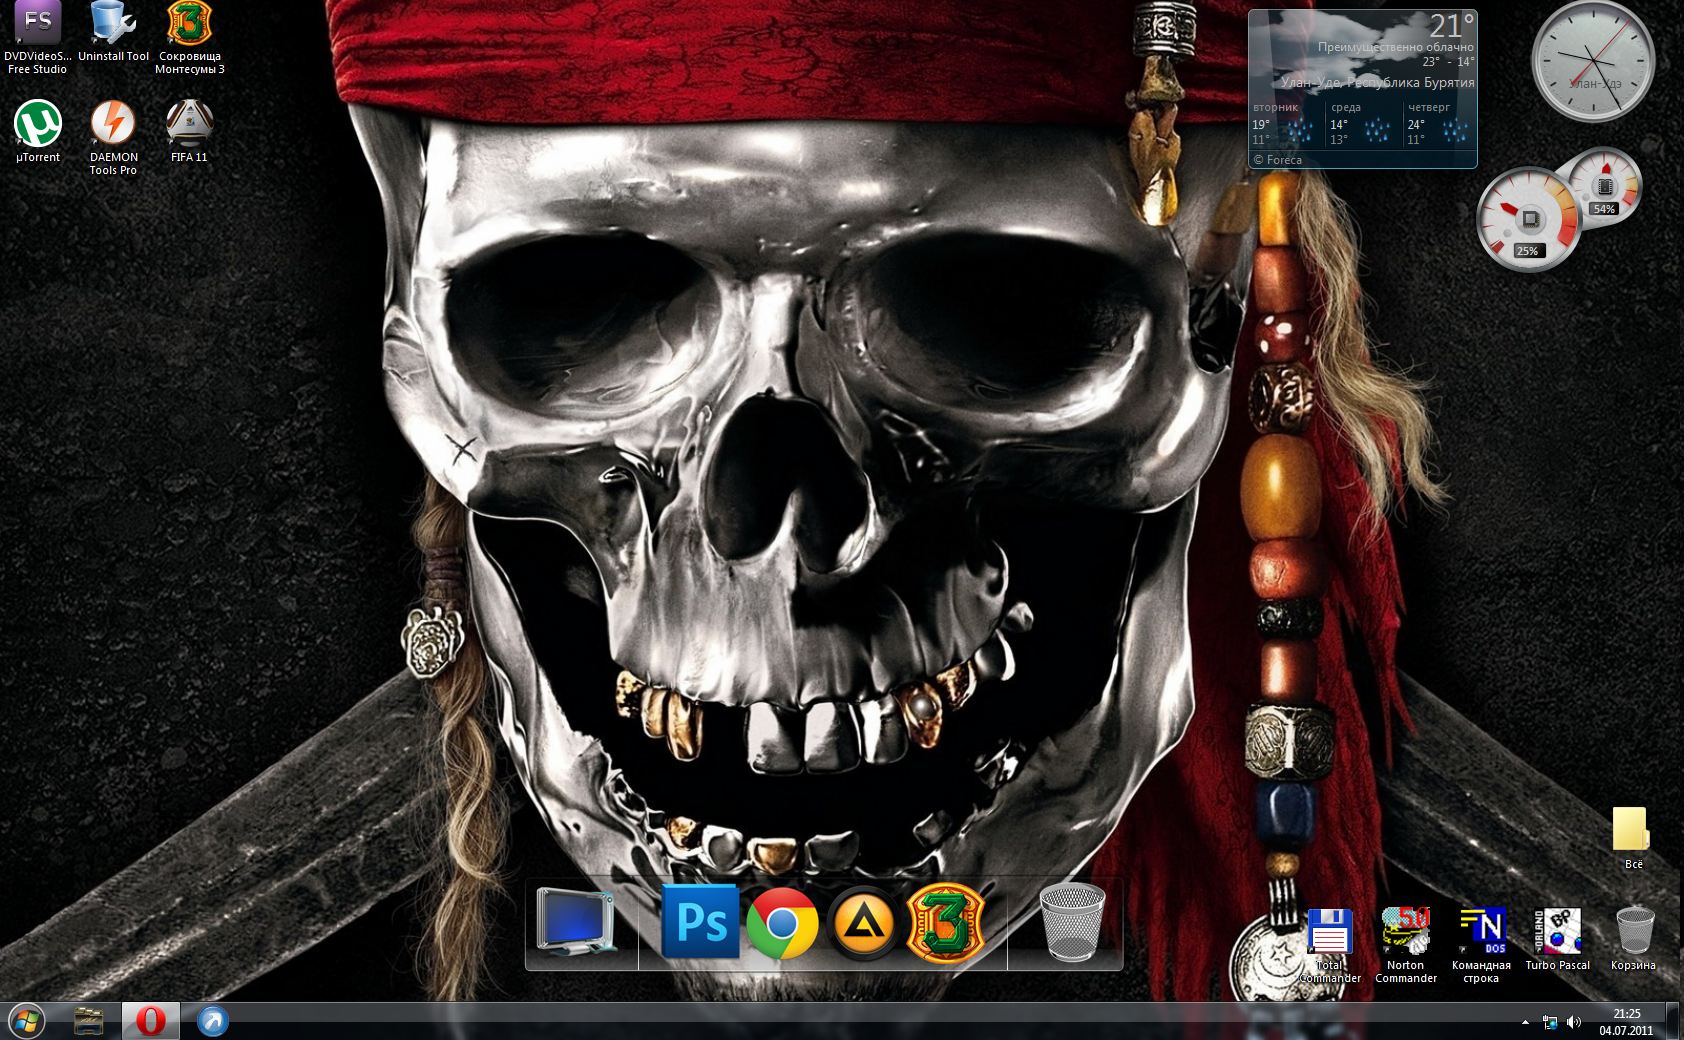Open Photoshop from the dock
Image resolution: width=1684 pixels, height=1040 pixels.
[700, 922]
